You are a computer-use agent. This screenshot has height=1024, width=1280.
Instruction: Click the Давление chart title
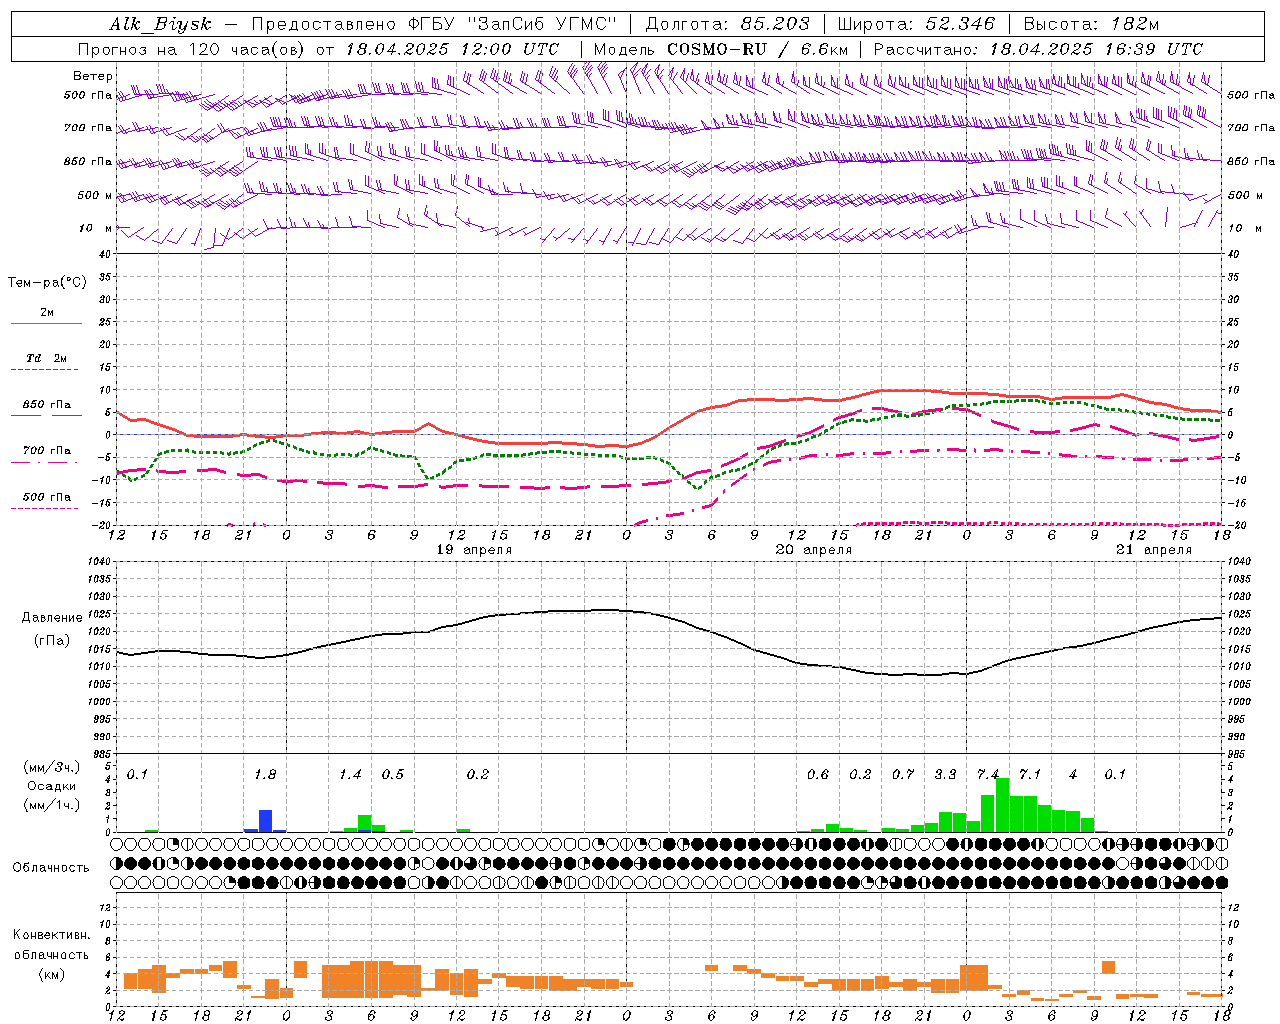(x=52, y=618)
